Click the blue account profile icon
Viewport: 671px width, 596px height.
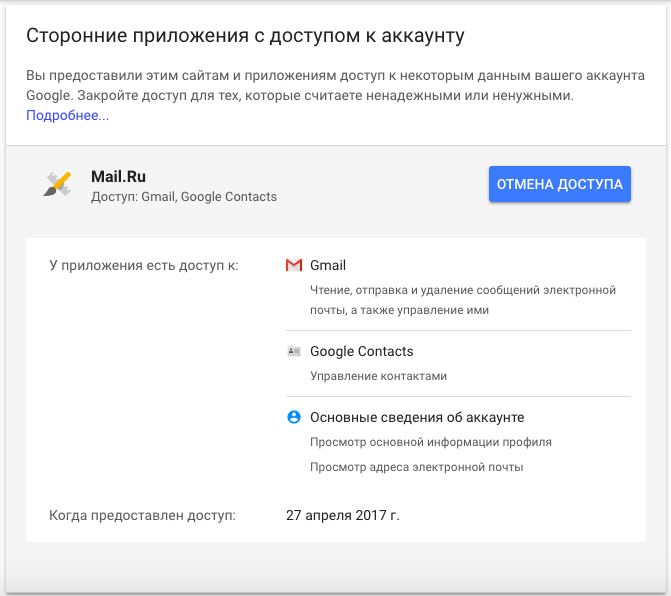(x=294, y=418)
